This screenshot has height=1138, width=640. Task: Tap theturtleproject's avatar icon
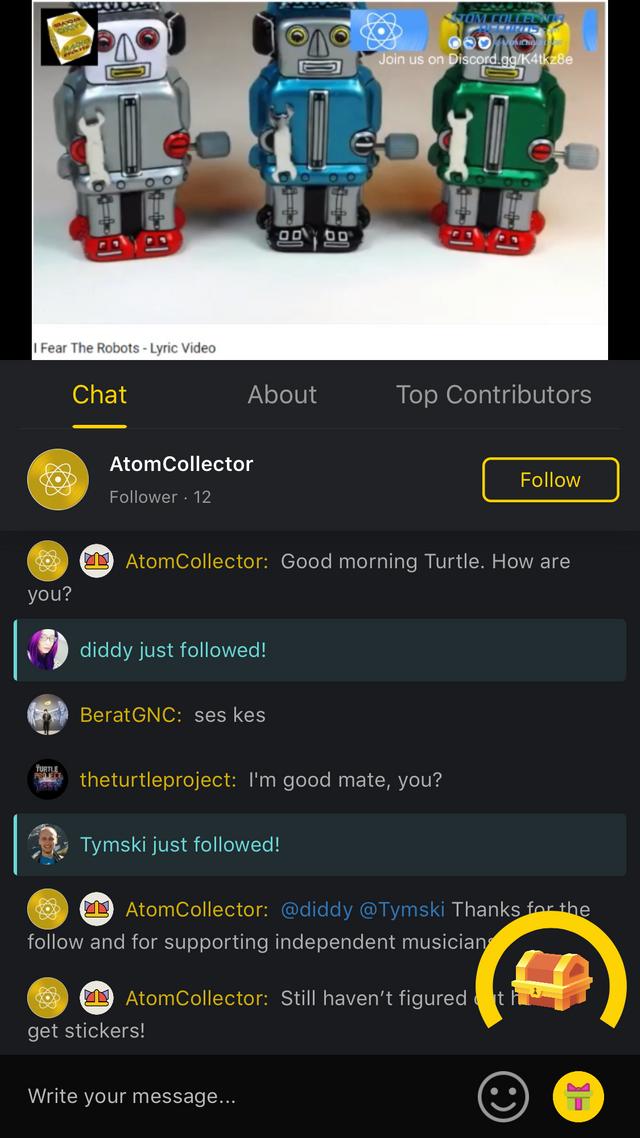(48, 779)
